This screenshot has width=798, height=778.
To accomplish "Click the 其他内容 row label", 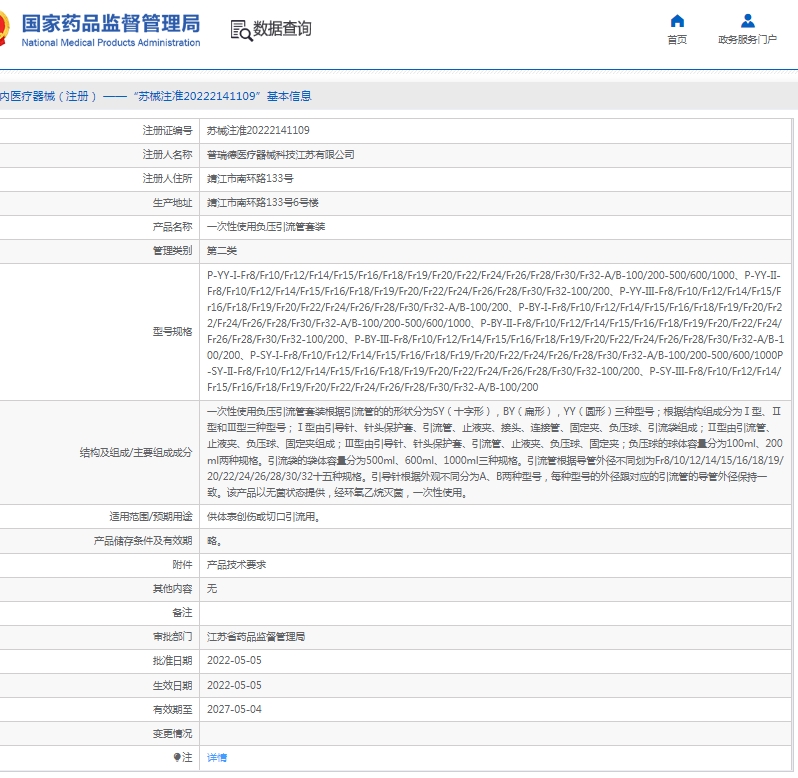I will [173, 589].
